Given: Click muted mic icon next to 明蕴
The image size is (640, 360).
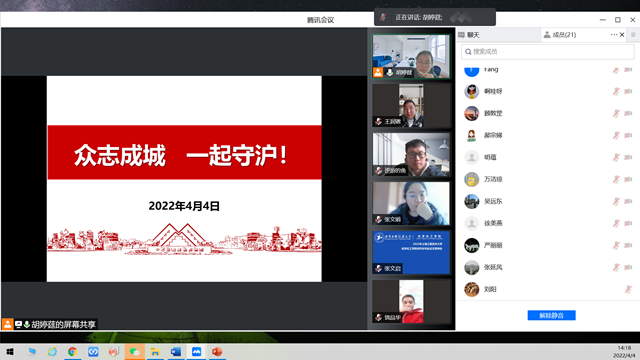Looking at the screenshot, I should (616, 157).
